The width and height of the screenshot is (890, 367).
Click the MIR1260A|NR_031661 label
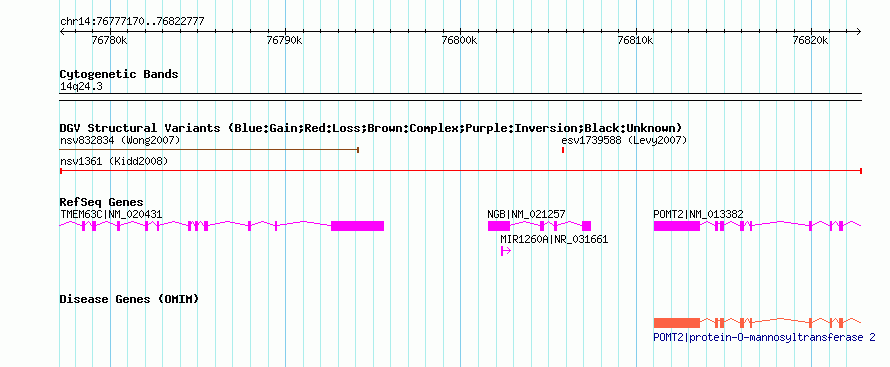554,239
